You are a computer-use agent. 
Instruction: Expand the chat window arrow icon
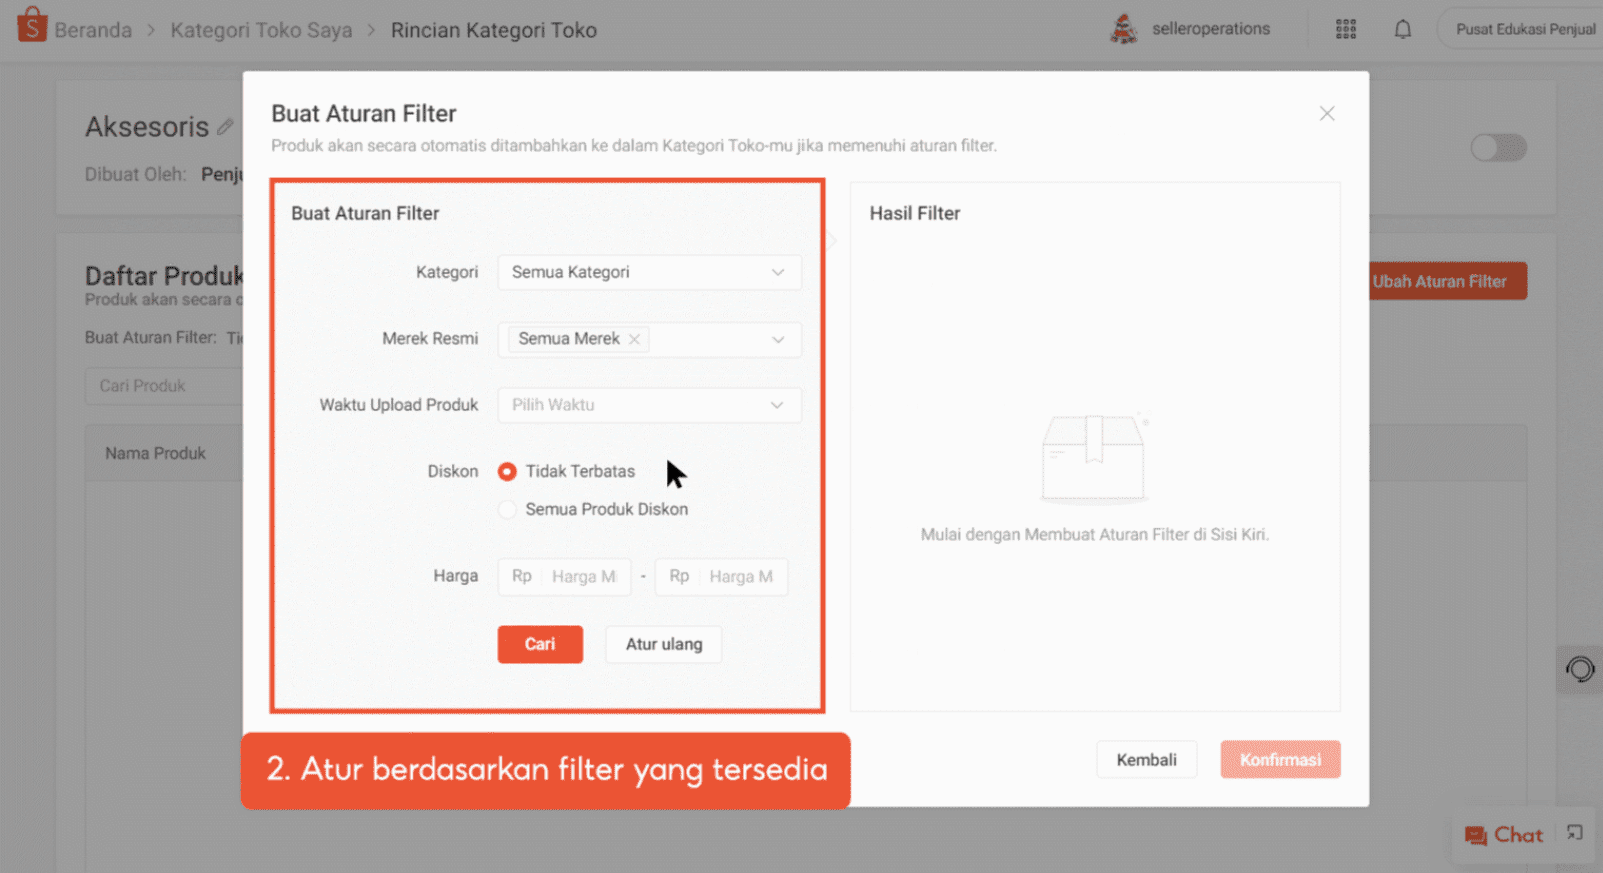click(1575, 833)
